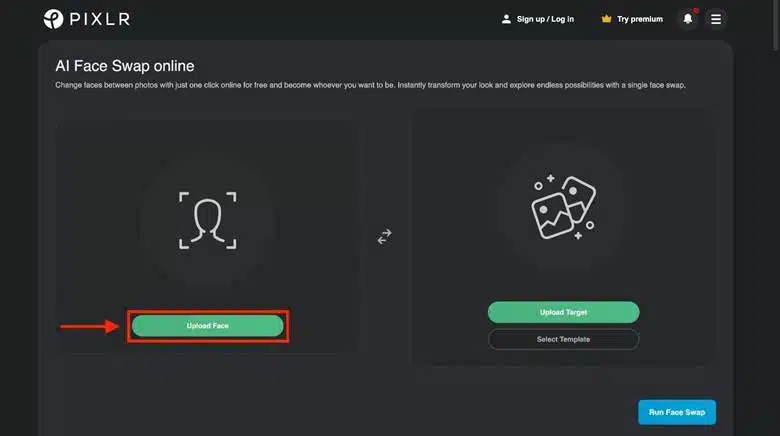Run Face Swap
Image resolution: width=780 pixels, height=436 pixels.
pos(677,412)
